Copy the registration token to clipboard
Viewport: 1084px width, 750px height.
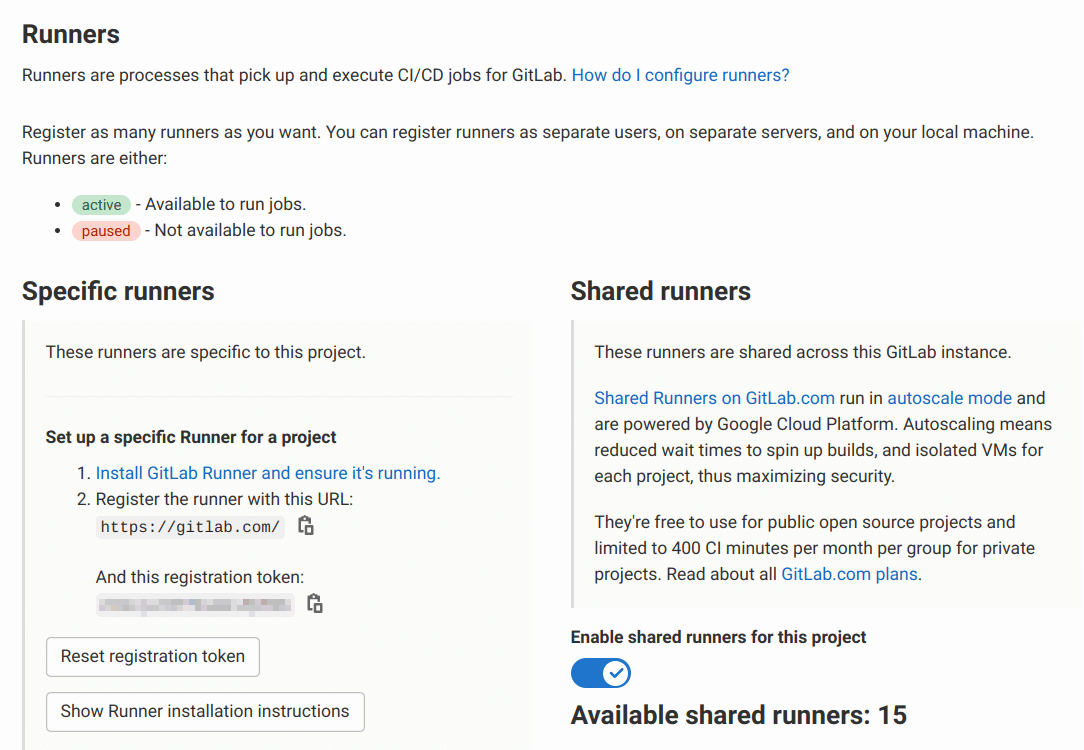(x=314, y=604)
